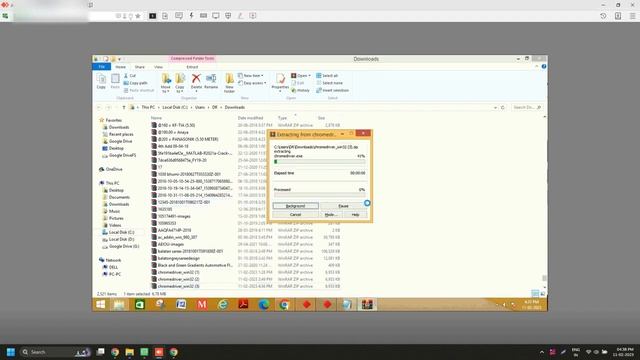Select Videos under This PC

115,225
